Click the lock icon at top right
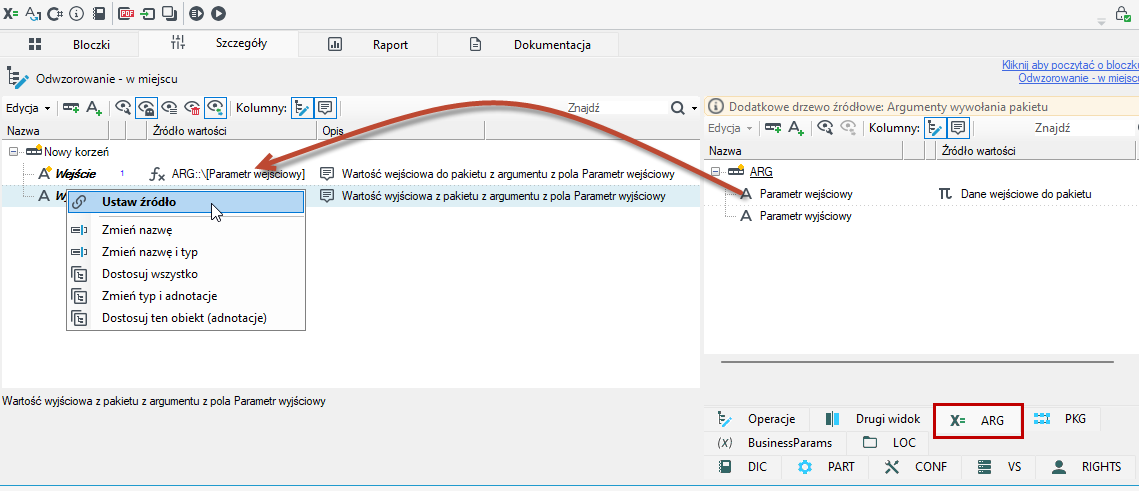Image resolution: width=1139 pixels, height=491 pixels. coord(1123,13)
